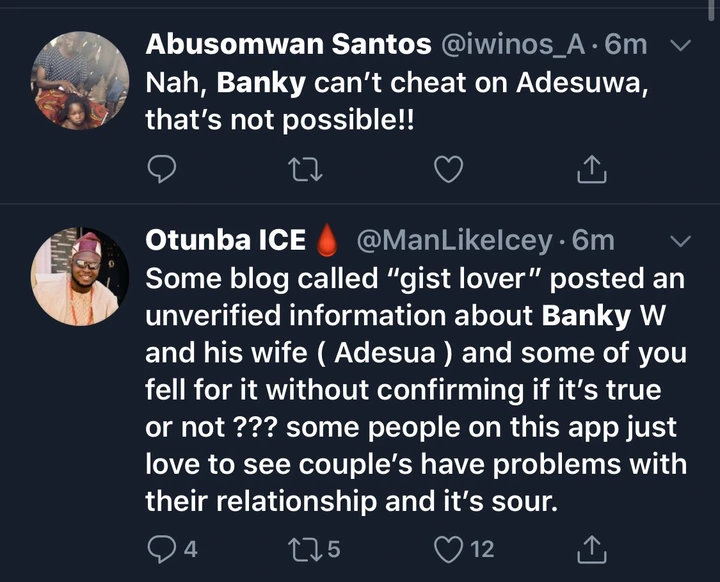Visit Otunba ICE's profile by name
720x582 pixels.
[x=224, y=241]
